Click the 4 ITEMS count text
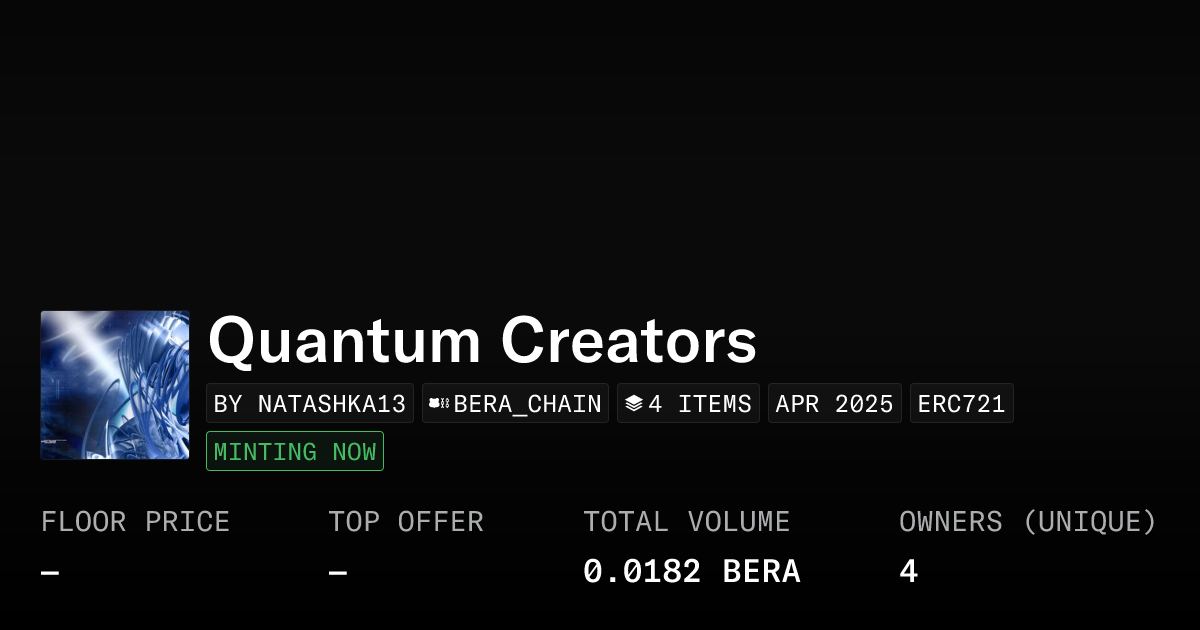This screenshot has height=630, width=1200. coord(700,404)
